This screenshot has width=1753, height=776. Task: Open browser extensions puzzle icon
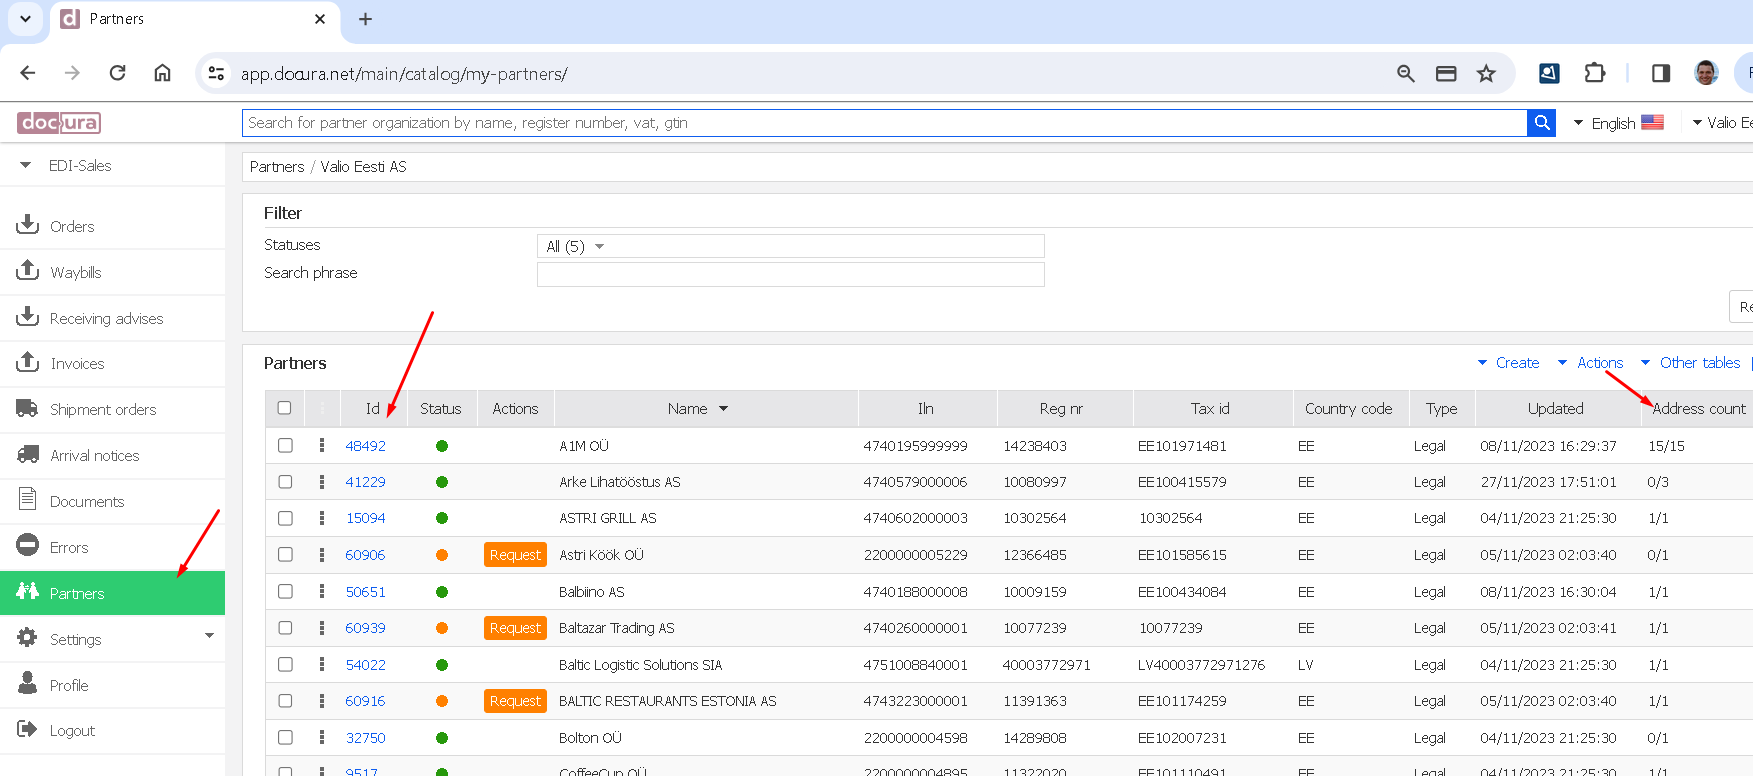tap(1595, 73)
